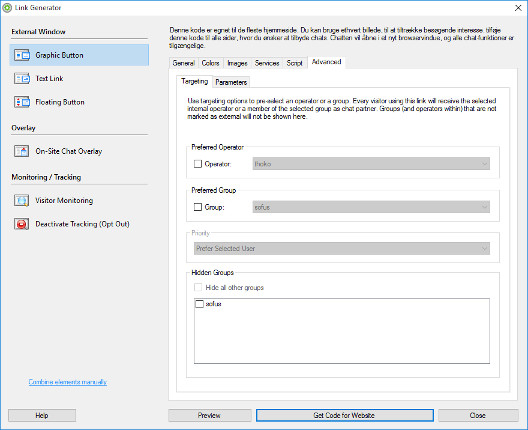Open the Prefer Selected User priority dropdown
The height and width of the screenshot is (430, 528).
point(342,249)
